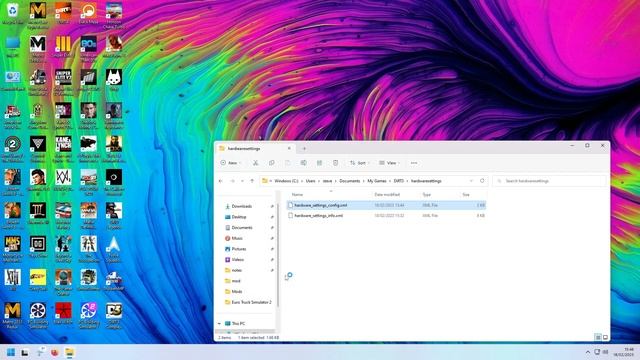Open the recent locations chevron

pos(242,181)
